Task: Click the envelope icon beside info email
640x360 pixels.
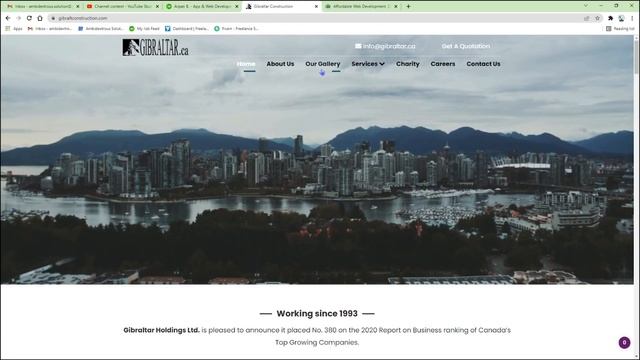Action: [x=358, y=46]
